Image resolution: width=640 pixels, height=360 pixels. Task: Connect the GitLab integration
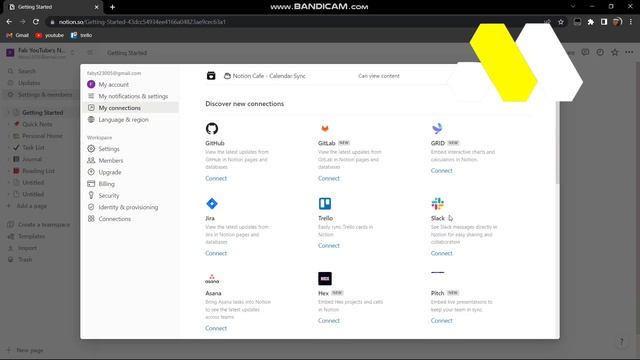coord(329,178)
